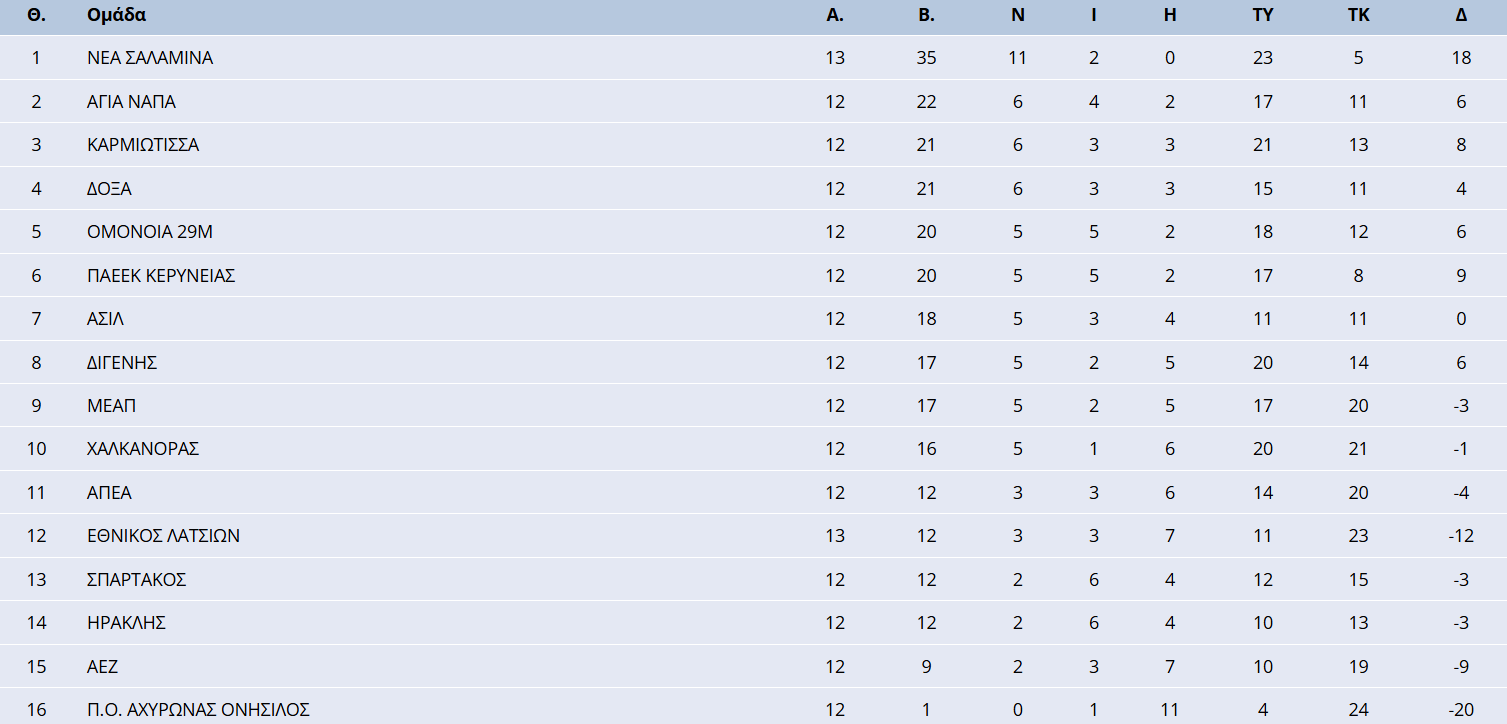Select the ΜΕΑΠ team name
The width and height of the screenshot is (1507, 724).
click(x=111, y=406)
